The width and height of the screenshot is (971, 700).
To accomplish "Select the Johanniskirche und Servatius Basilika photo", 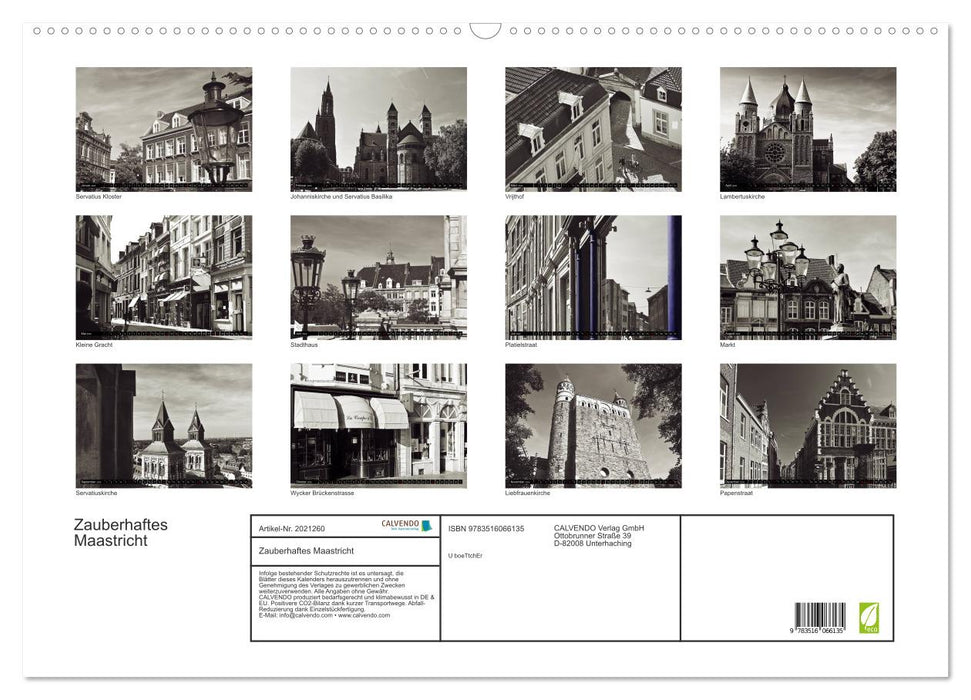I will (x=378, y=129).
